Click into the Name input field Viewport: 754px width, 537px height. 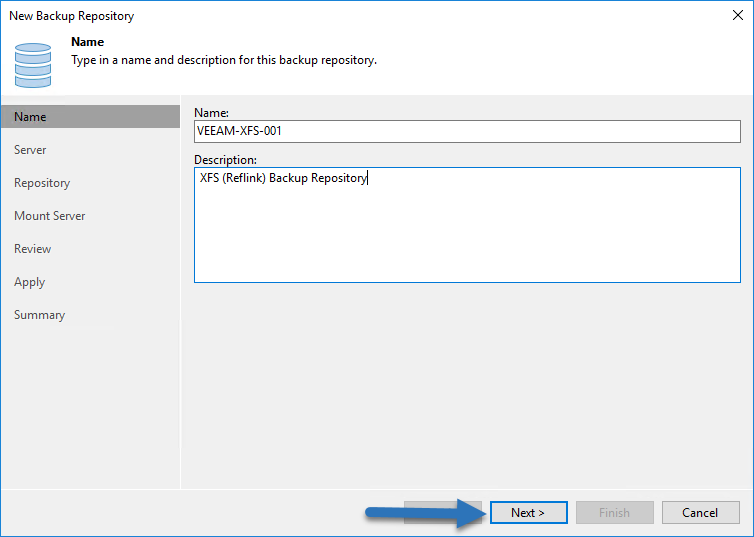467,131
